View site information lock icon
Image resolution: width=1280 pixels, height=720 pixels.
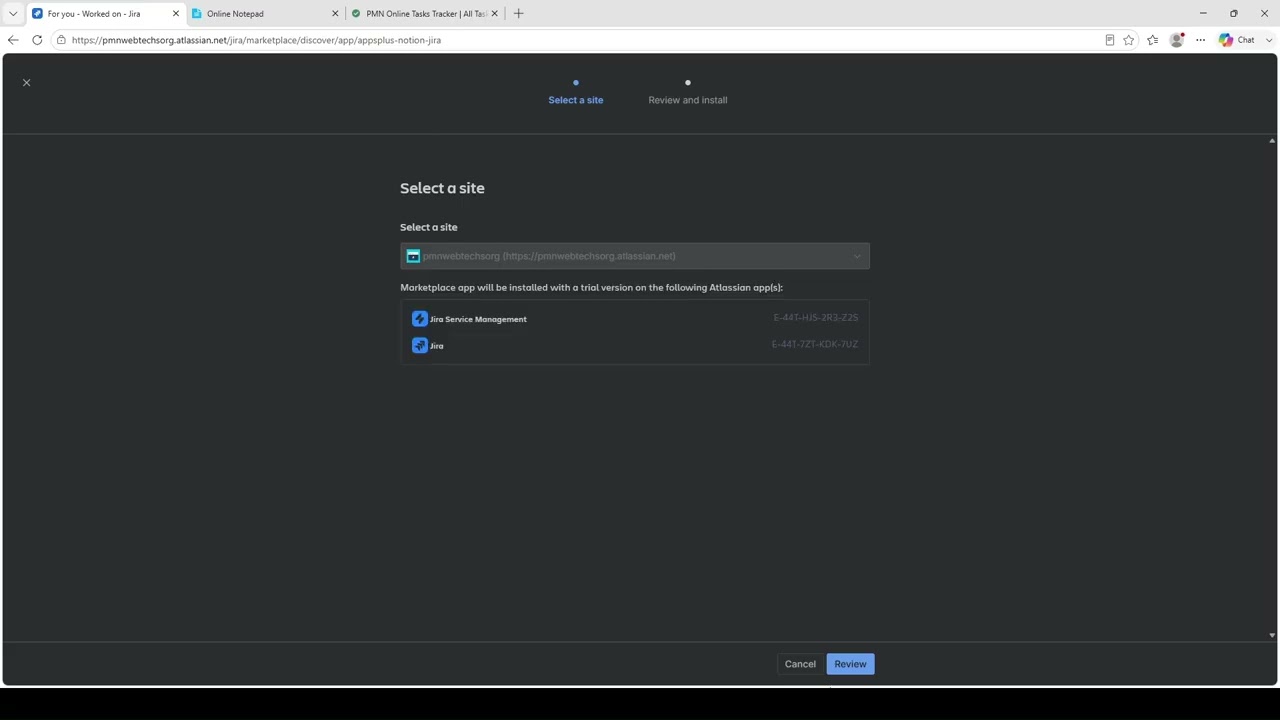(x=61, y=40)
